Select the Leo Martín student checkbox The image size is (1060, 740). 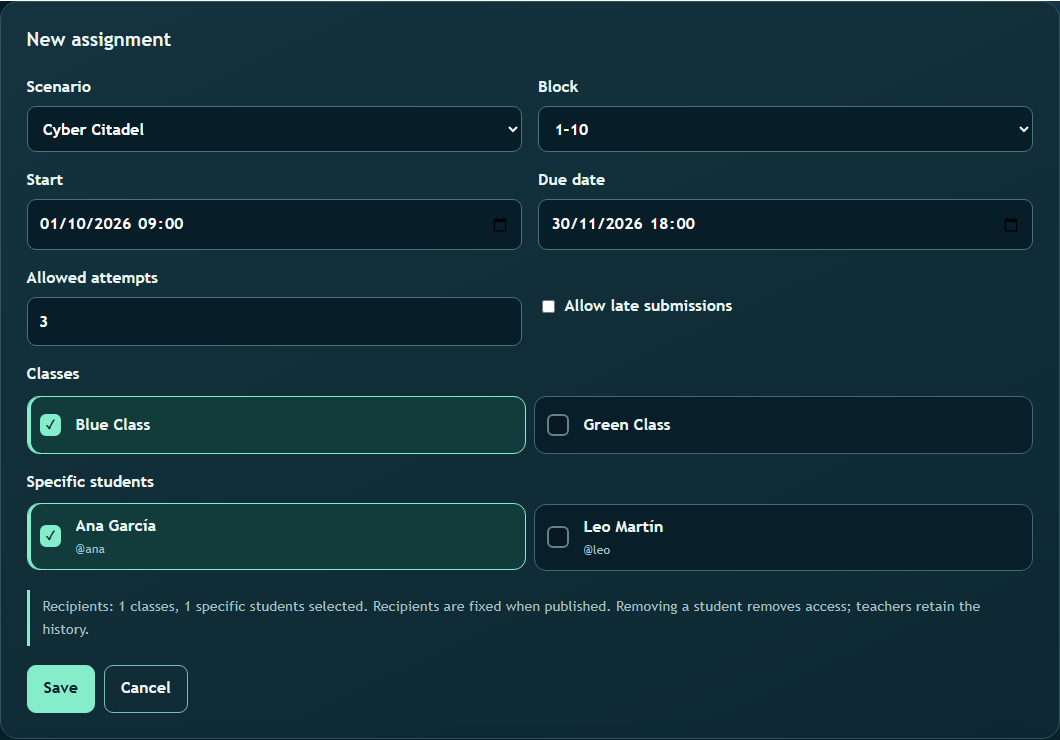(x=558, y=537)
